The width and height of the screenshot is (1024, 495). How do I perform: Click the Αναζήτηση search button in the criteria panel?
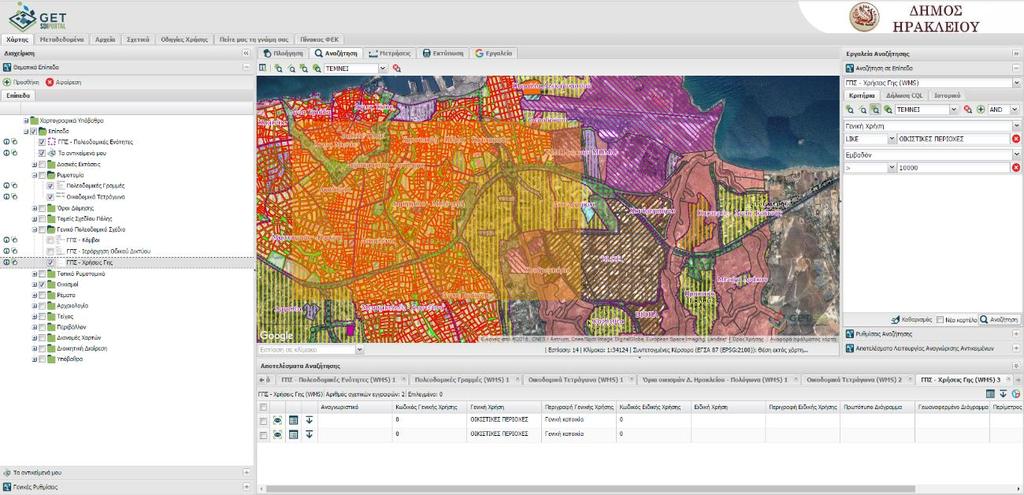[x=999, y=320]
